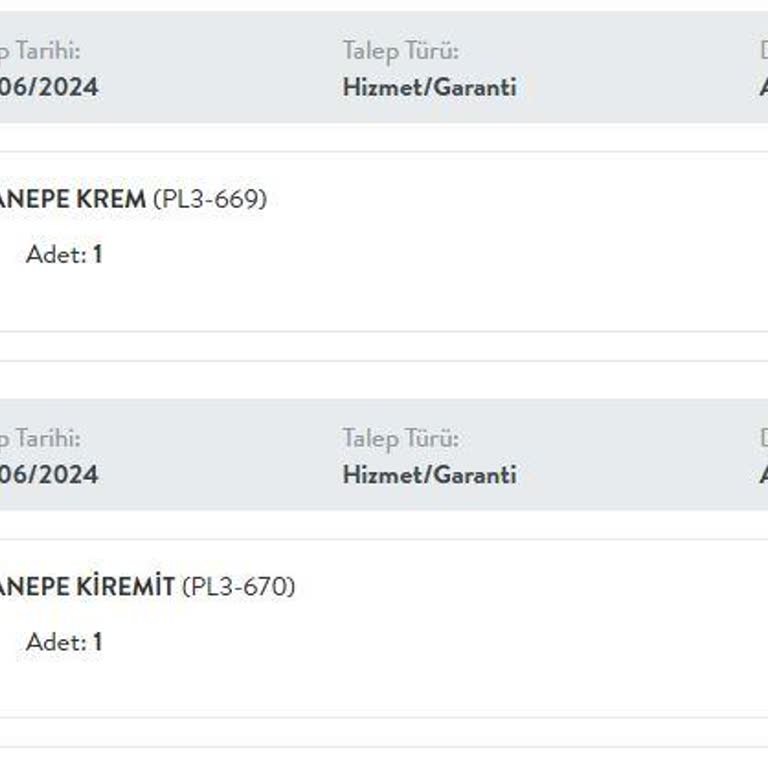Click the number 1 beside Adet for PL3-669
This screenshot has width=768, height=768.
[x=97, y=254]
